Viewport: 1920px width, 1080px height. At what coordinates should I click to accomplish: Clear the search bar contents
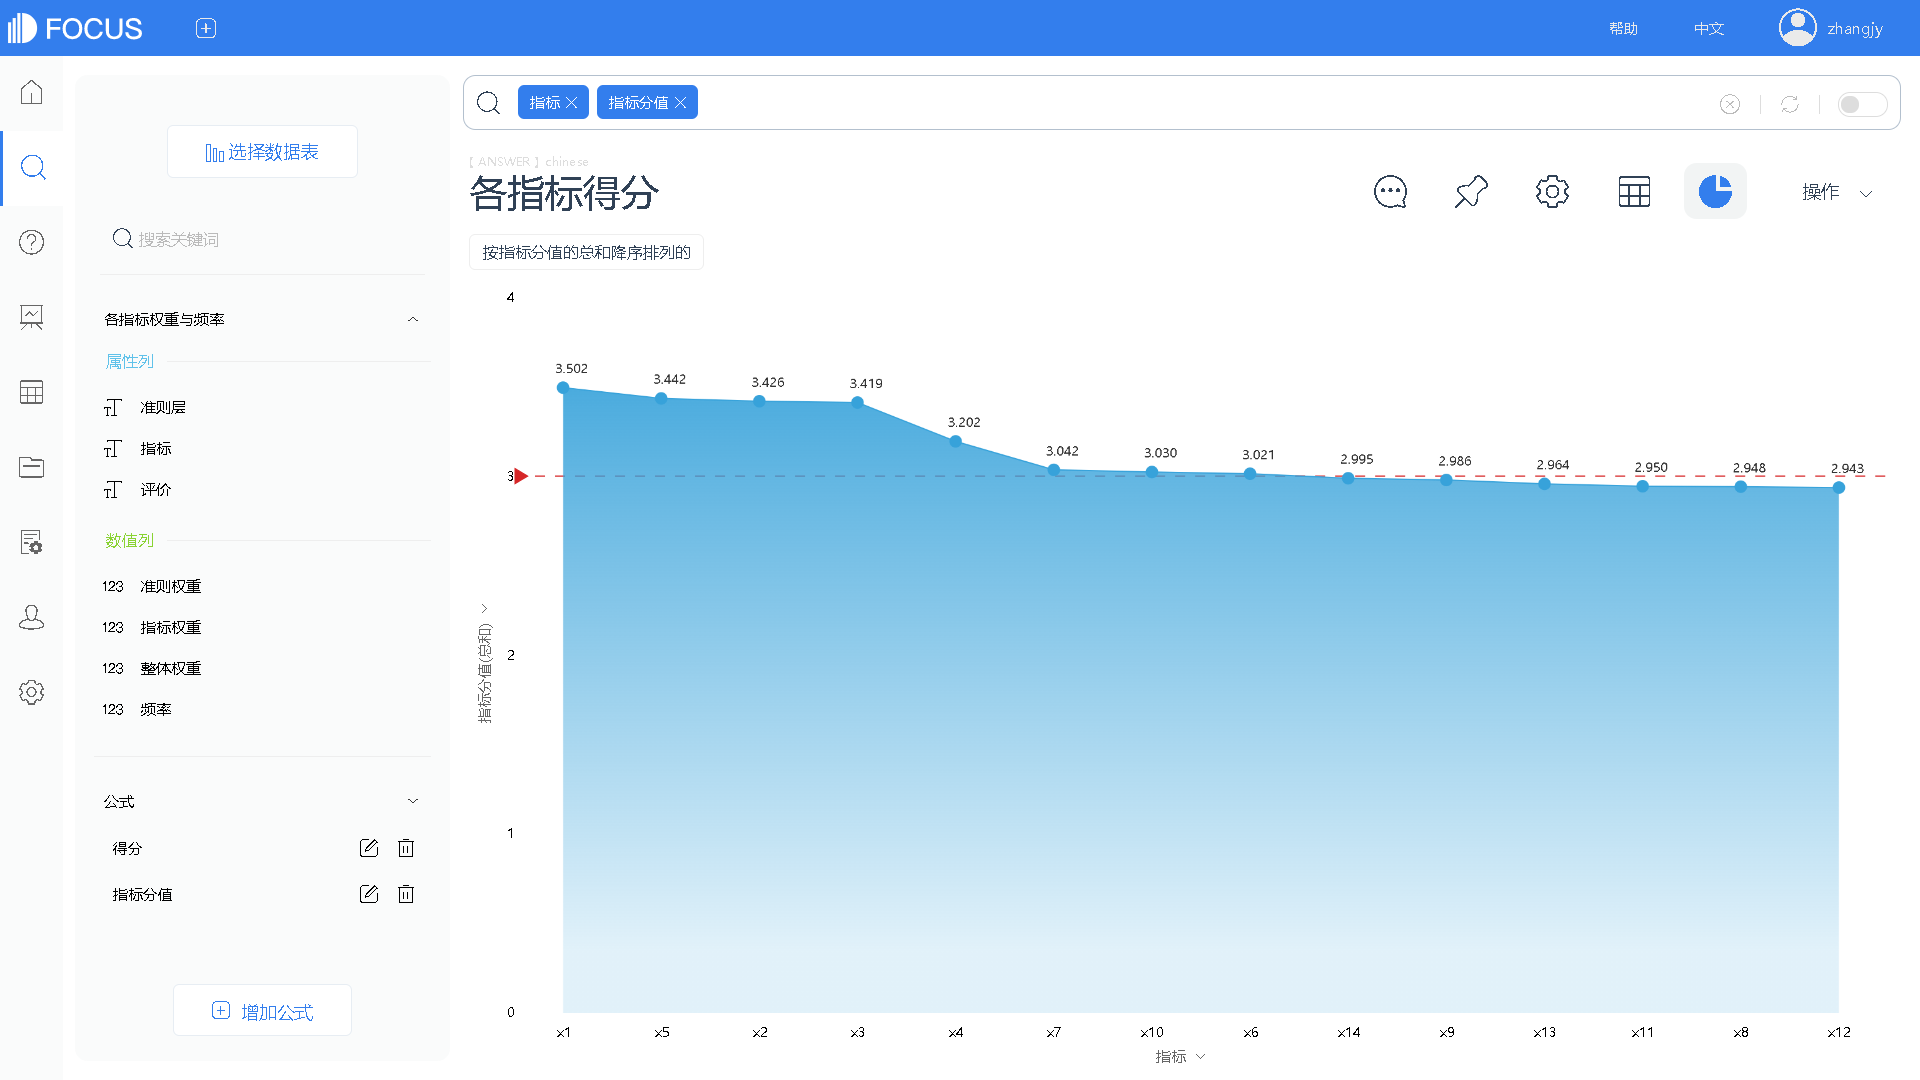[x=1730, y=104]
